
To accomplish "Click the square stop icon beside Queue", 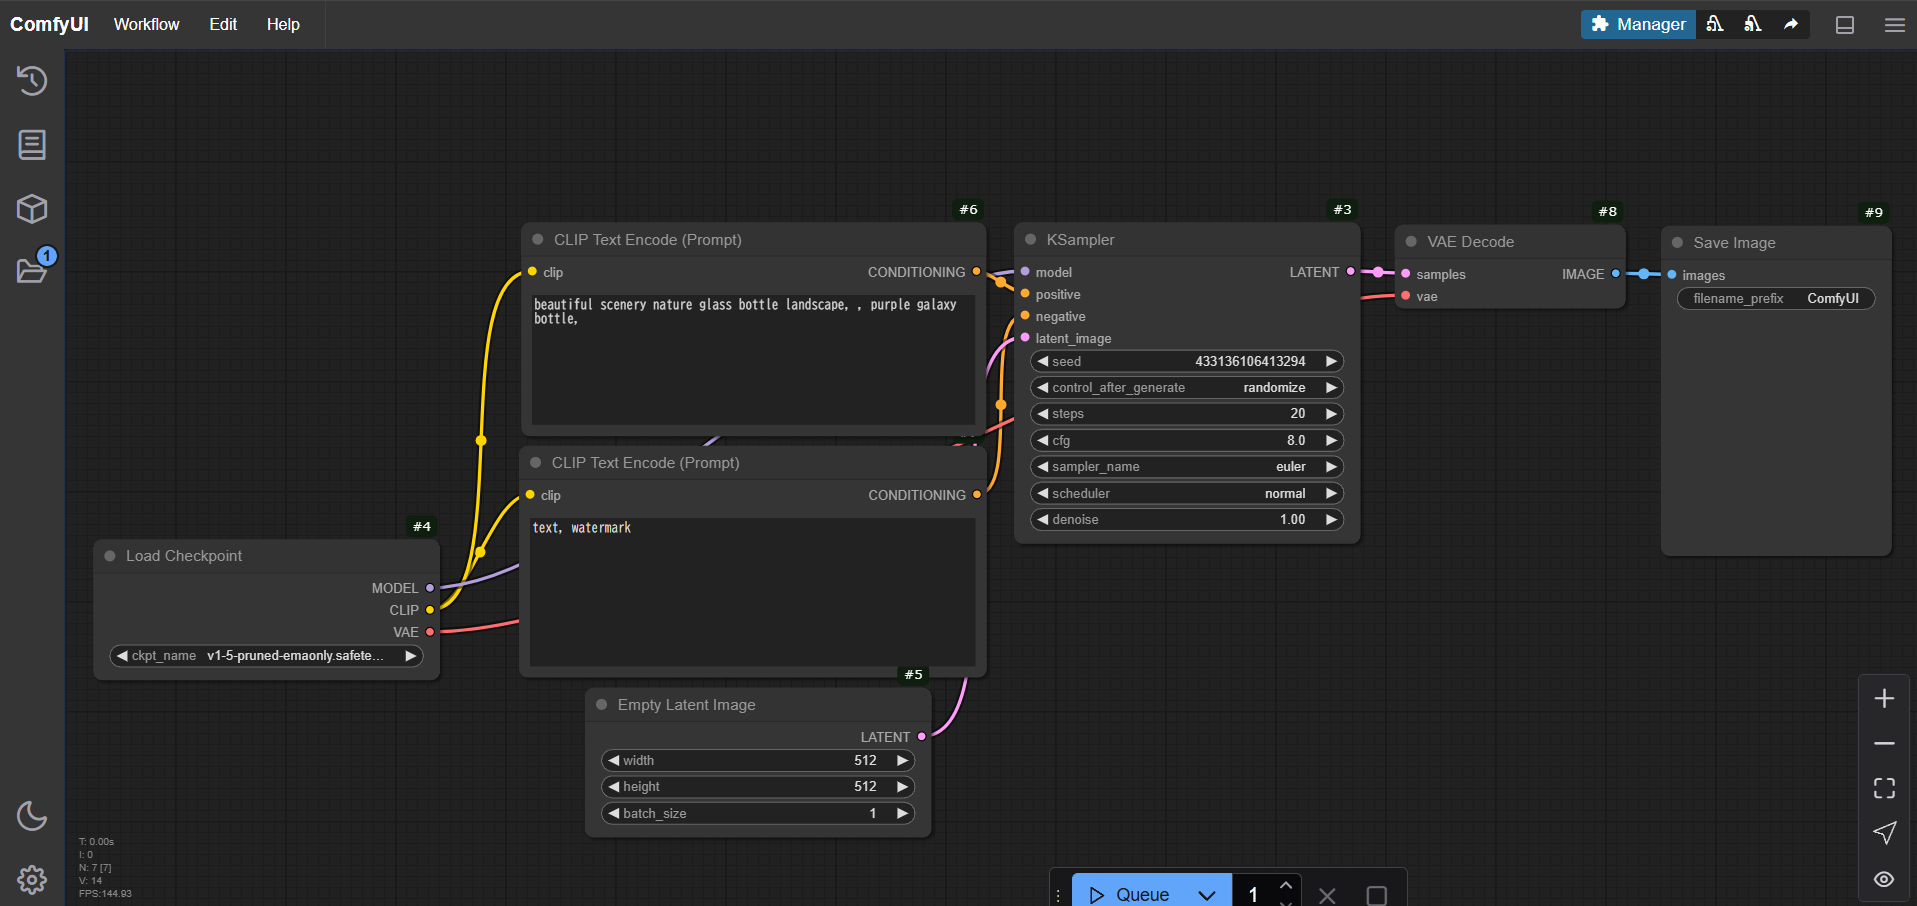I will tap(1377, 895).
